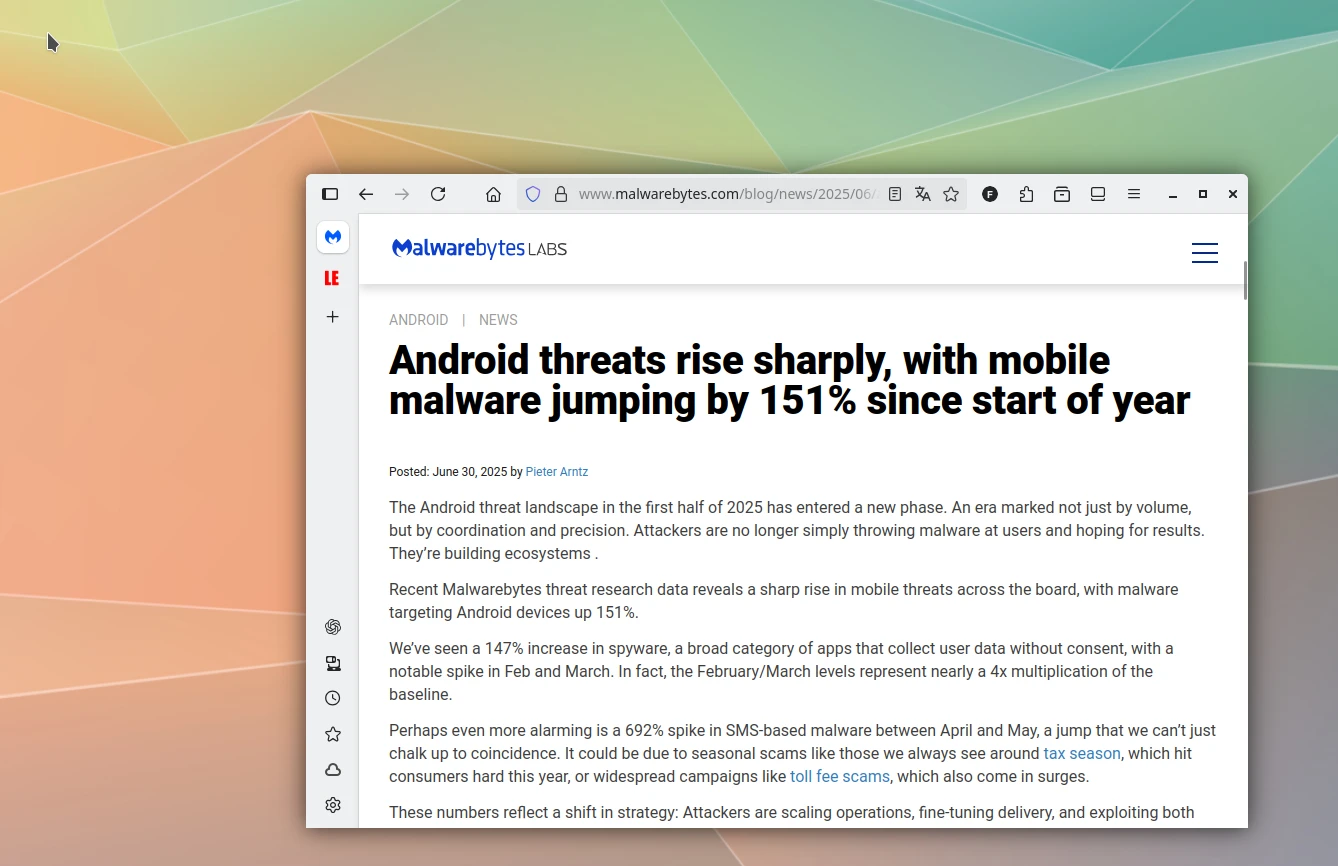Open the extensions puzzle-piece menu
The image size is (1338, 866).
coord(1026,194)
